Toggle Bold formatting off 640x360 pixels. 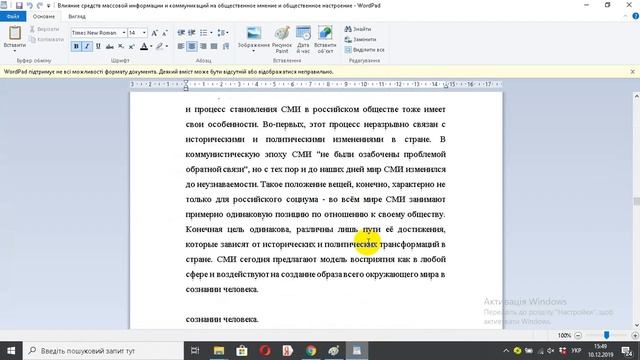click(x=76, y=47)
